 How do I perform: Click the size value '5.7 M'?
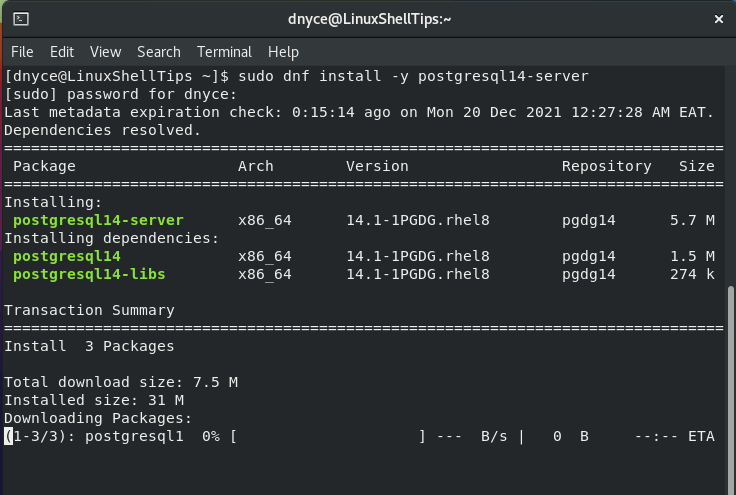(692, 220)
